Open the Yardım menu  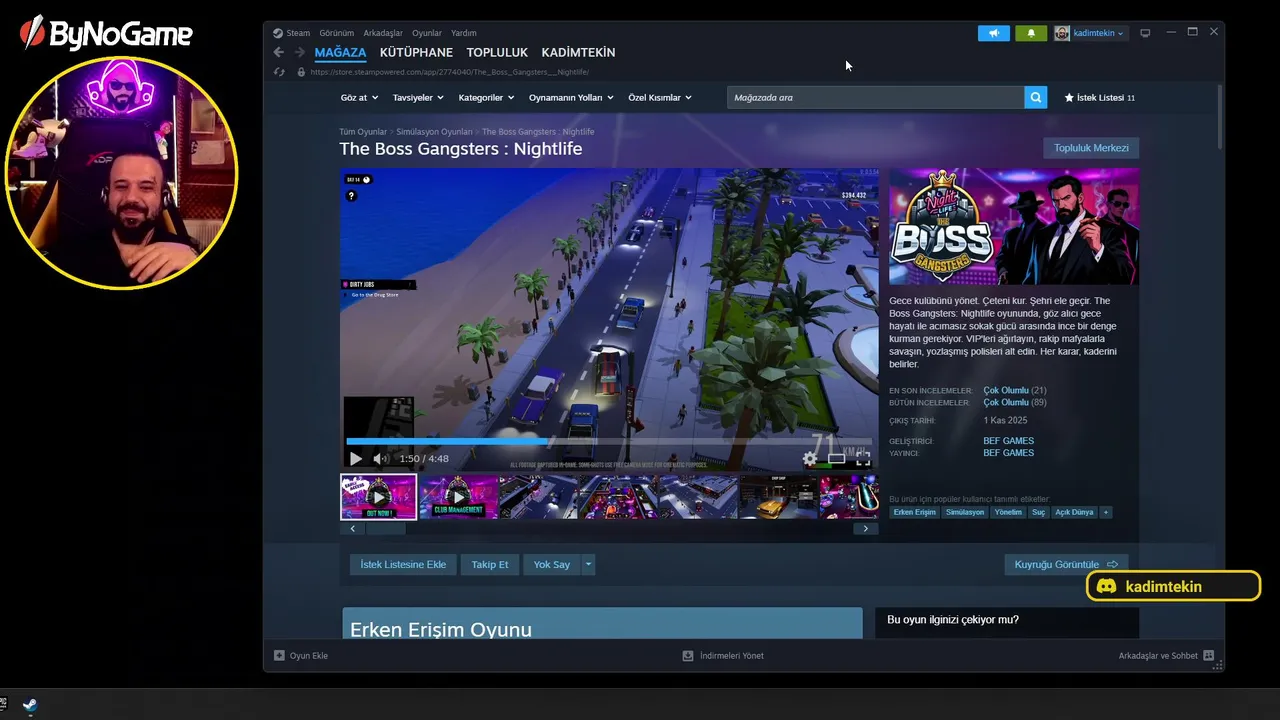pos(464,33)
